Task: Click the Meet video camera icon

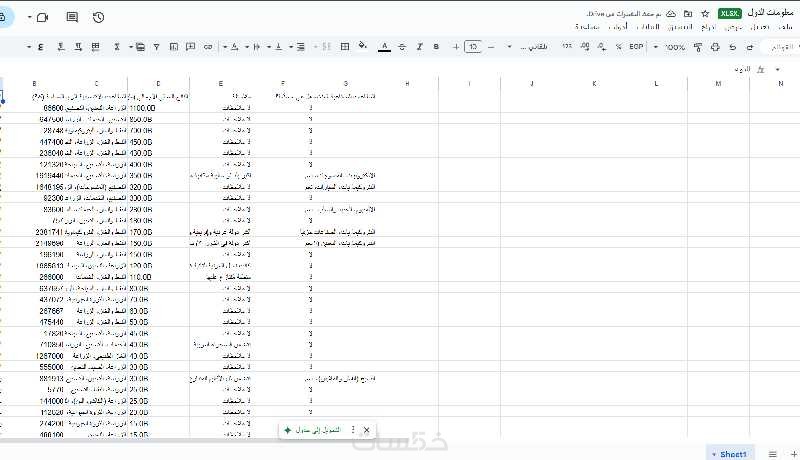Action: (x=43, y=17)
